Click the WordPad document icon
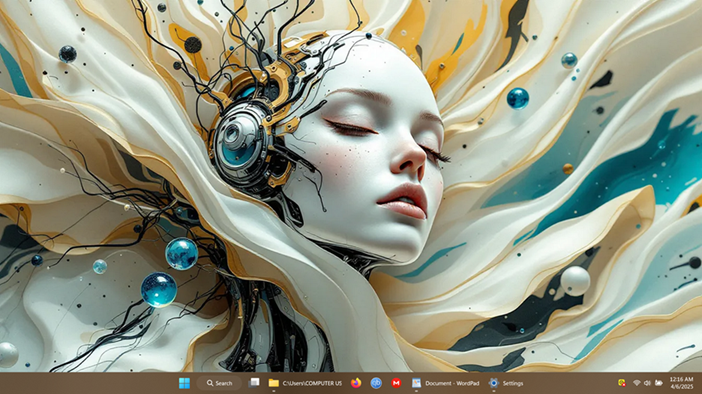Image resolution: width=702 pixels, height=394 pixels. [x=416, y=383]
